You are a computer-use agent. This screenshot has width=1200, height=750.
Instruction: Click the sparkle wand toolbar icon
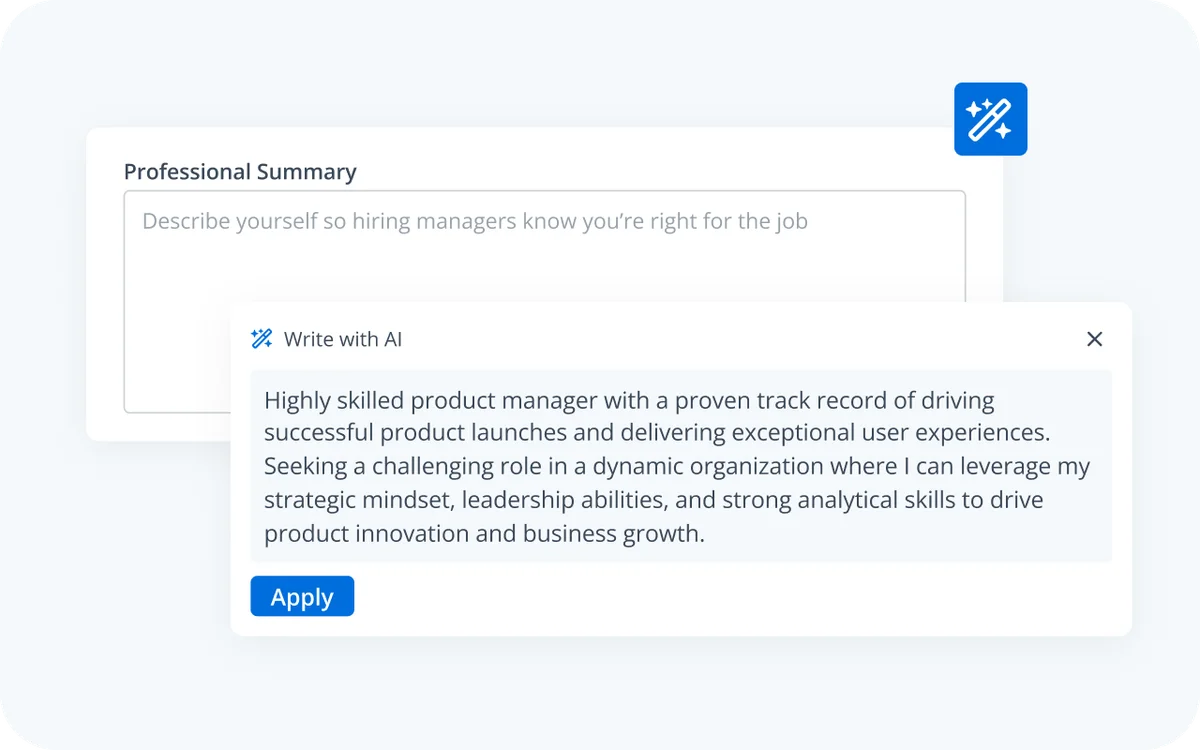[990, 118]
